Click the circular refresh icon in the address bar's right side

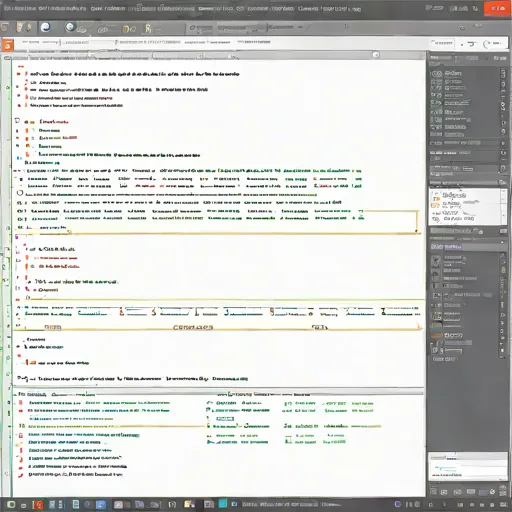(487, 44)
